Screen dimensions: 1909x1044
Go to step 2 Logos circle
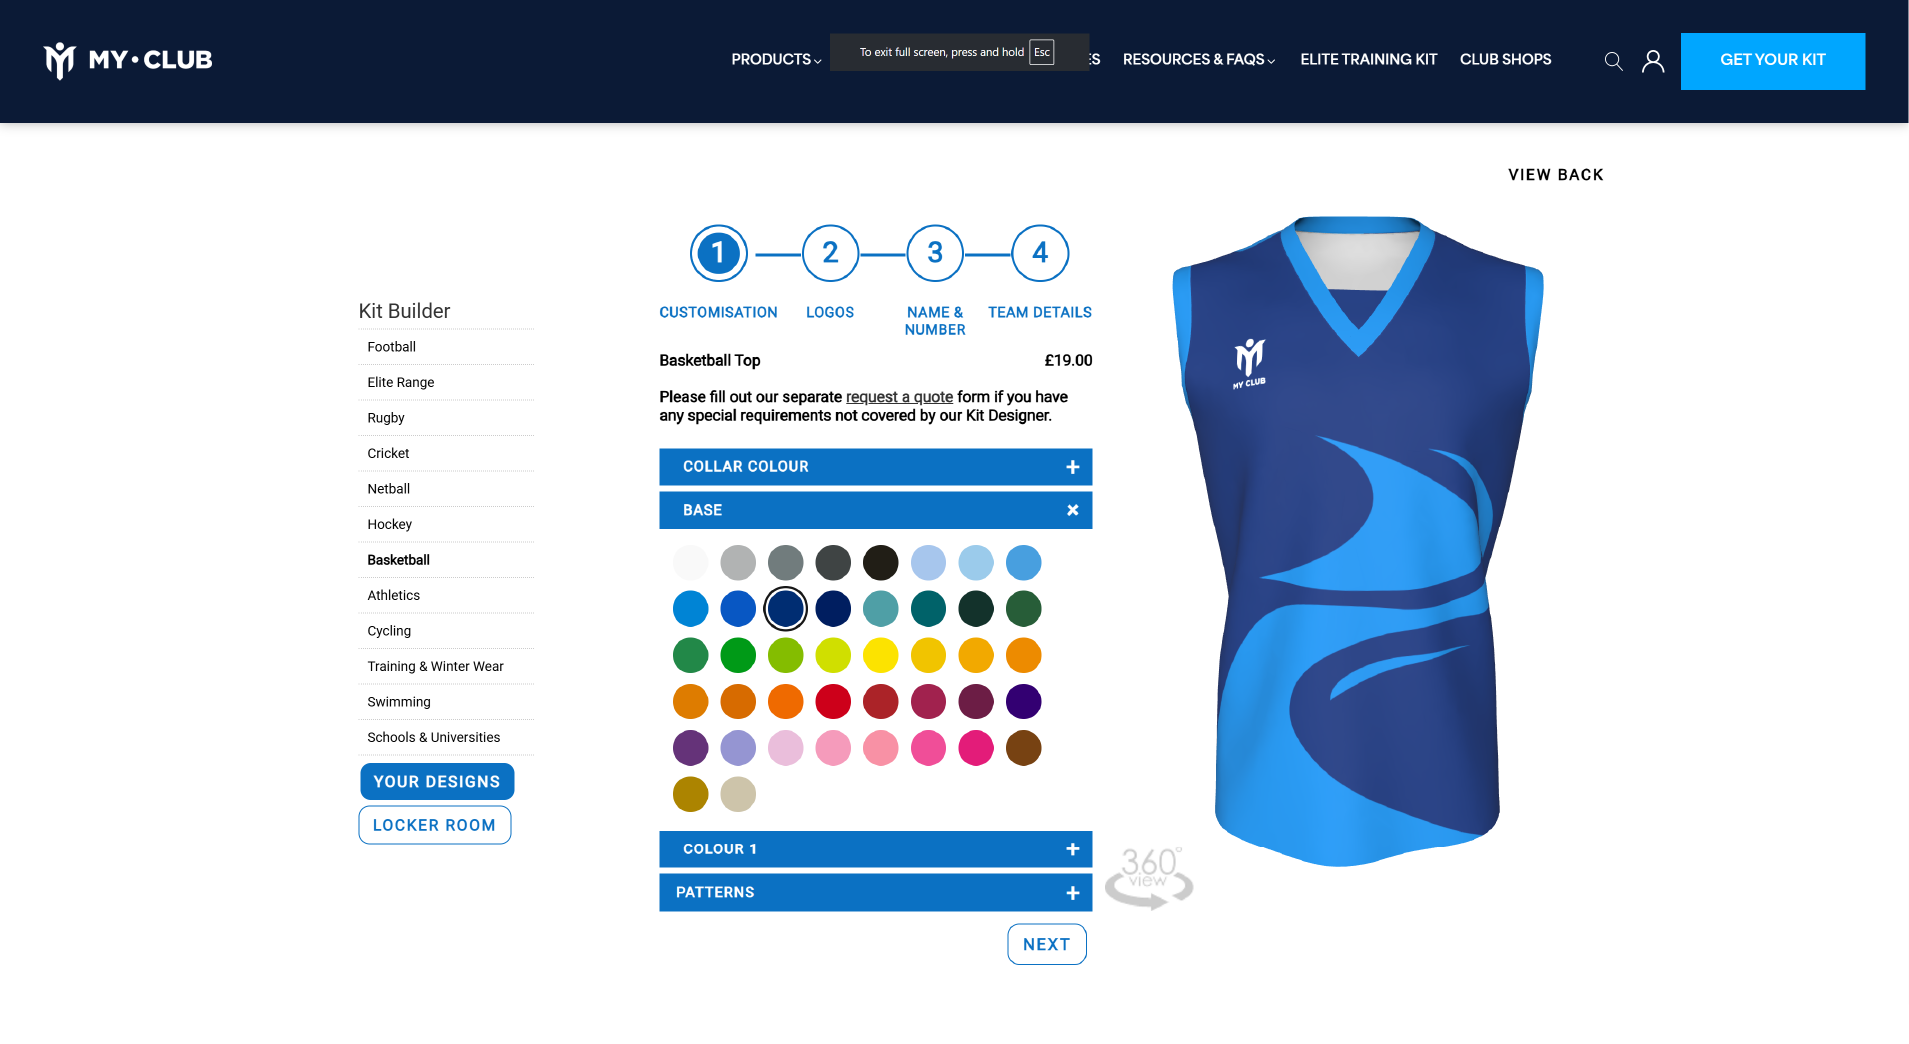830,253
